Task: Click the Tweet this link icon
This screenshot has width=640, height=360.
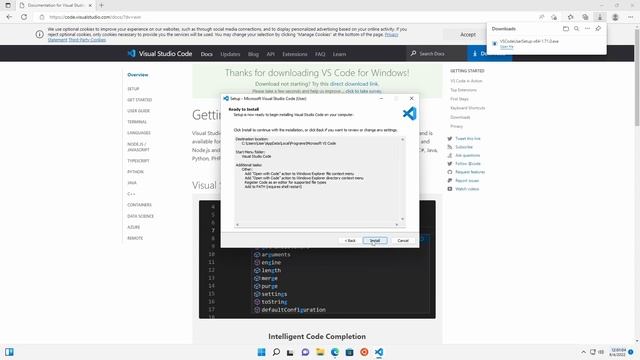Action: 450,138
